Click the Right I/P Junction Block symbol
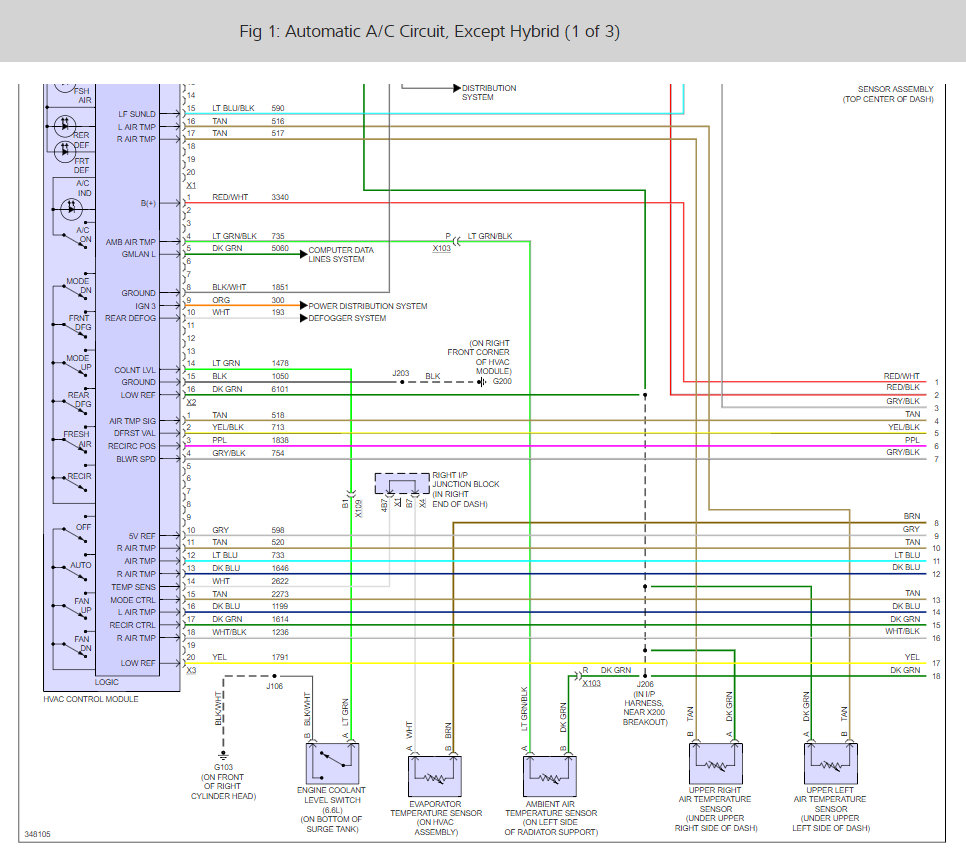 (x=402, y=484)
